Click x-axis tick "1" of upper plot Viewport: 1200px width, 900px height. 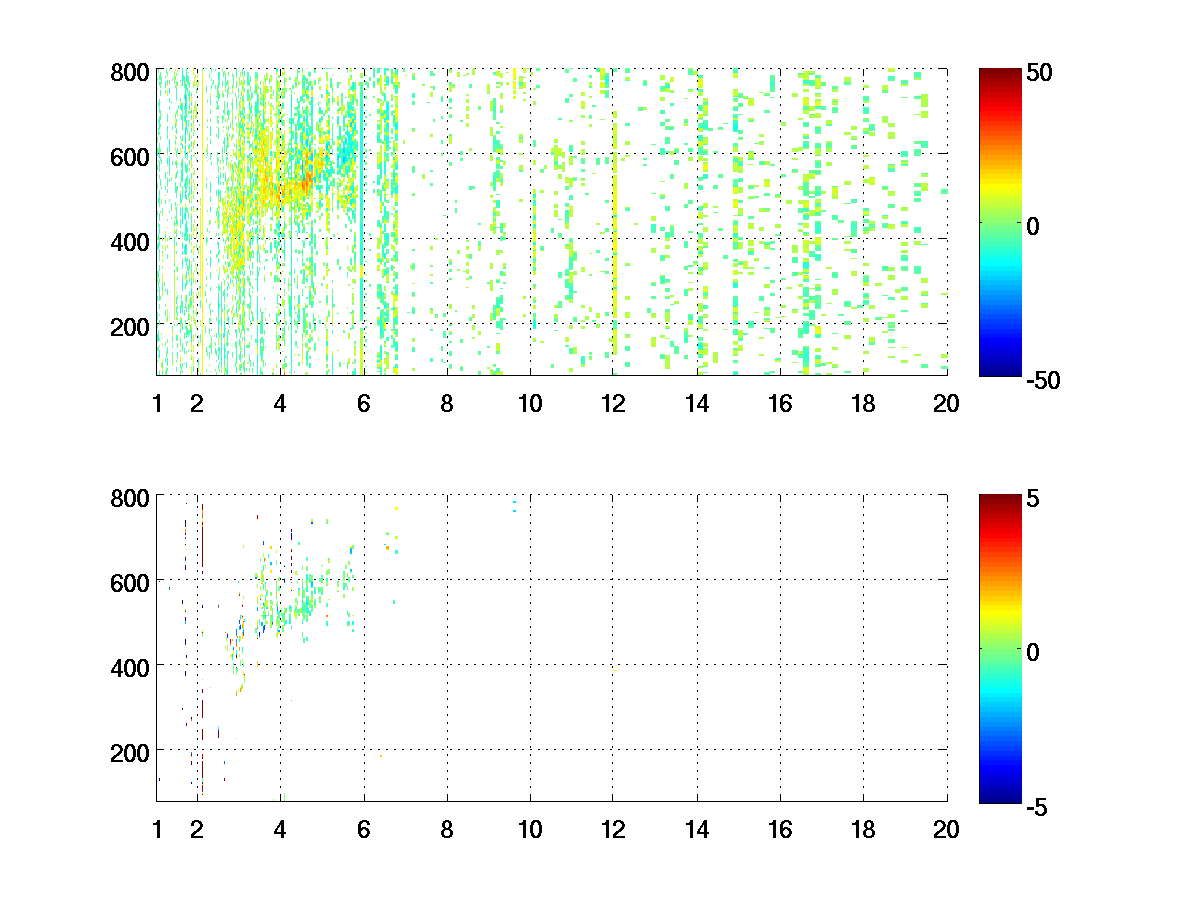pyautogui.click(x=157, y=404)
